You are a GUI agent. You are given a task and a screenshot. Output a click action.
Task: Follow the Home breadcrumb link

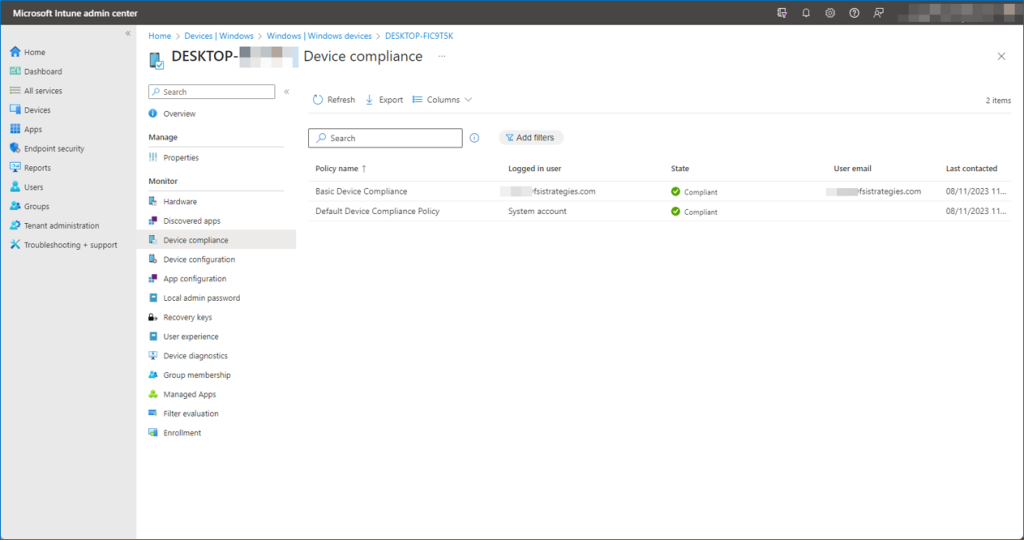click(159, 36)
